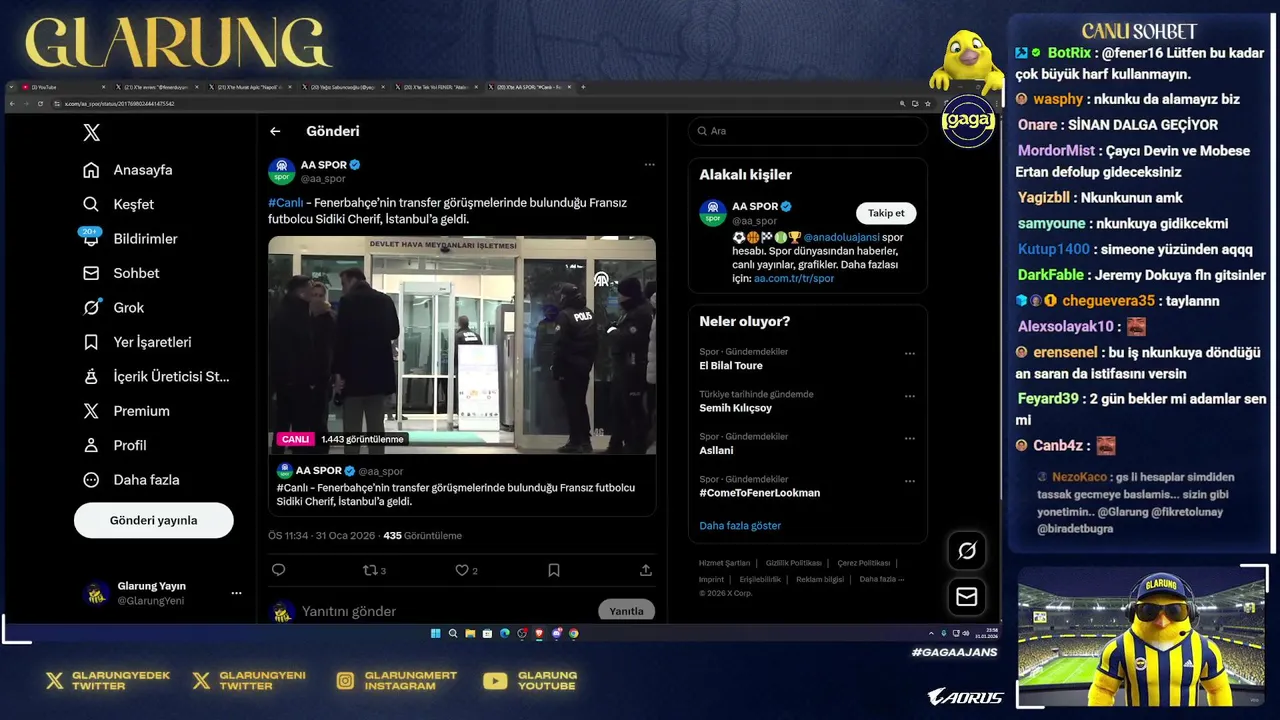Open Windows taskbar search
Image resolution: width=1280 pixels, height=720 pixels.
click(x=453, y=633)
